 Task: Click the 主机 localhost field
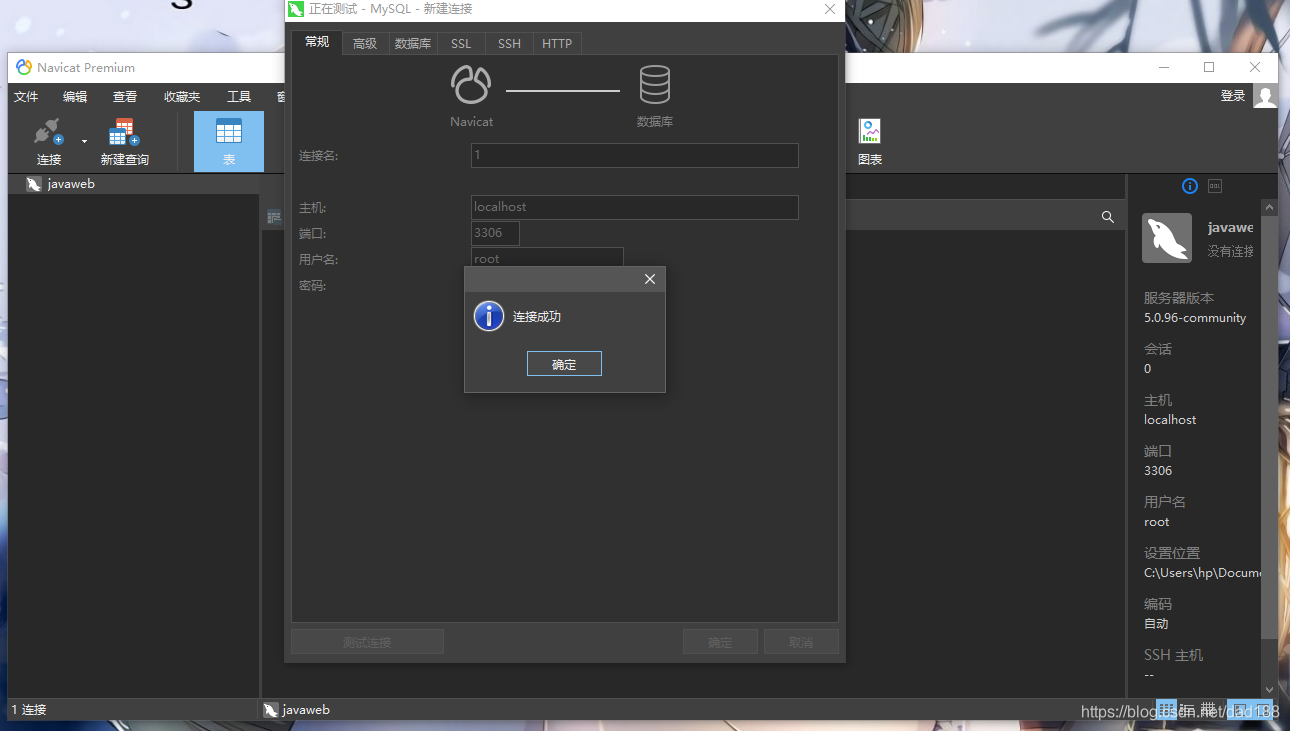point(635,207)
